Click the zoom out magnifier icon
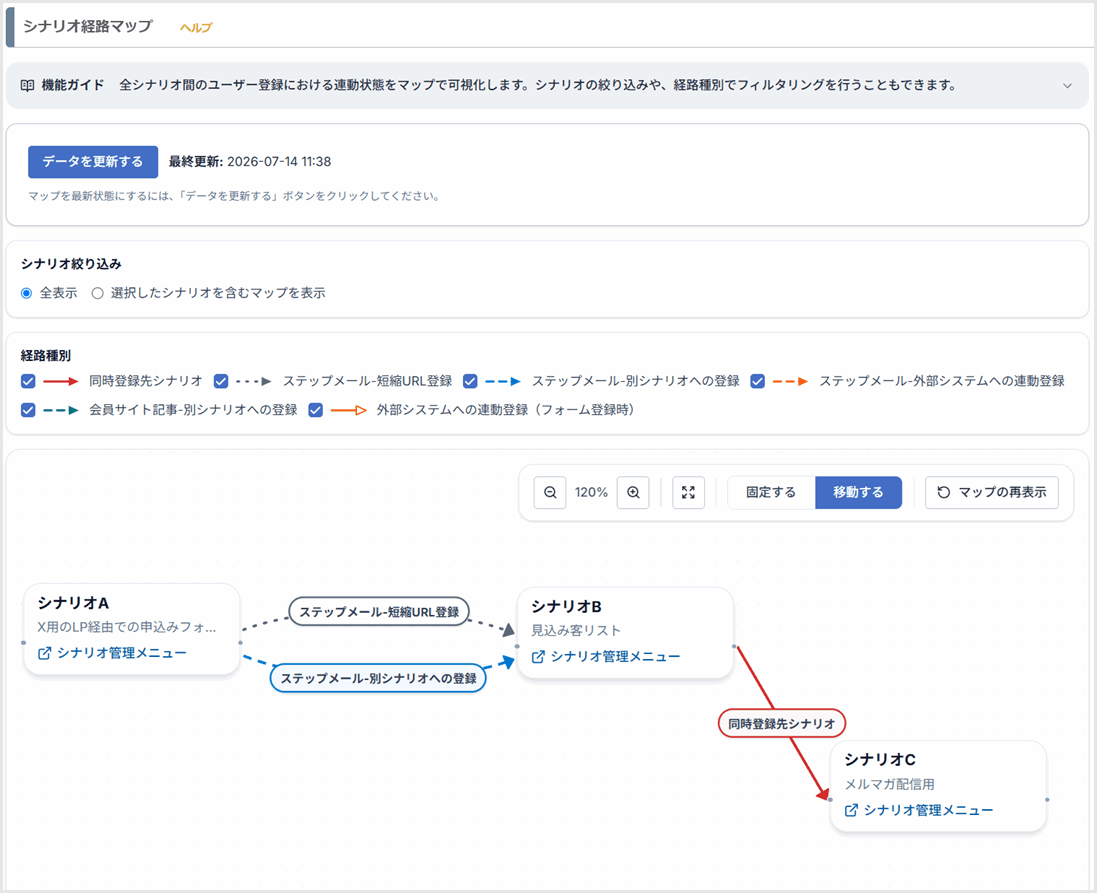The width and height of the screenshot is (1097, 893). click(550, 493)
